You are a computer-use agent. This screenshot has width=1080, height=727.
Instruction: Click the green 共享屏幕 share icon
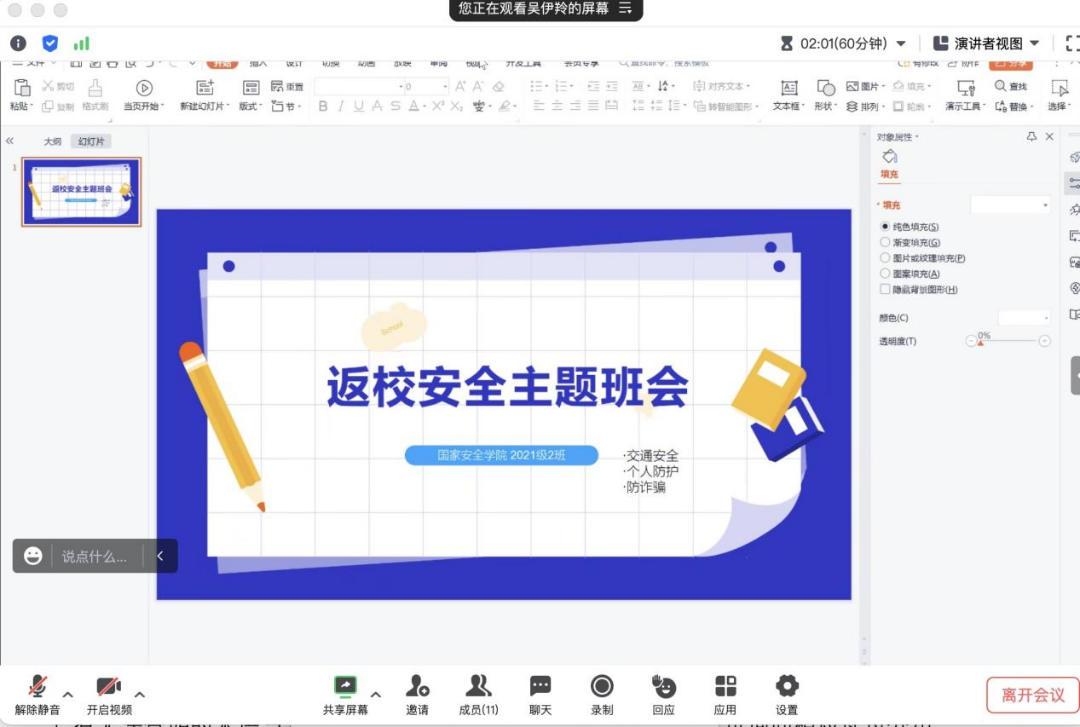345,686
